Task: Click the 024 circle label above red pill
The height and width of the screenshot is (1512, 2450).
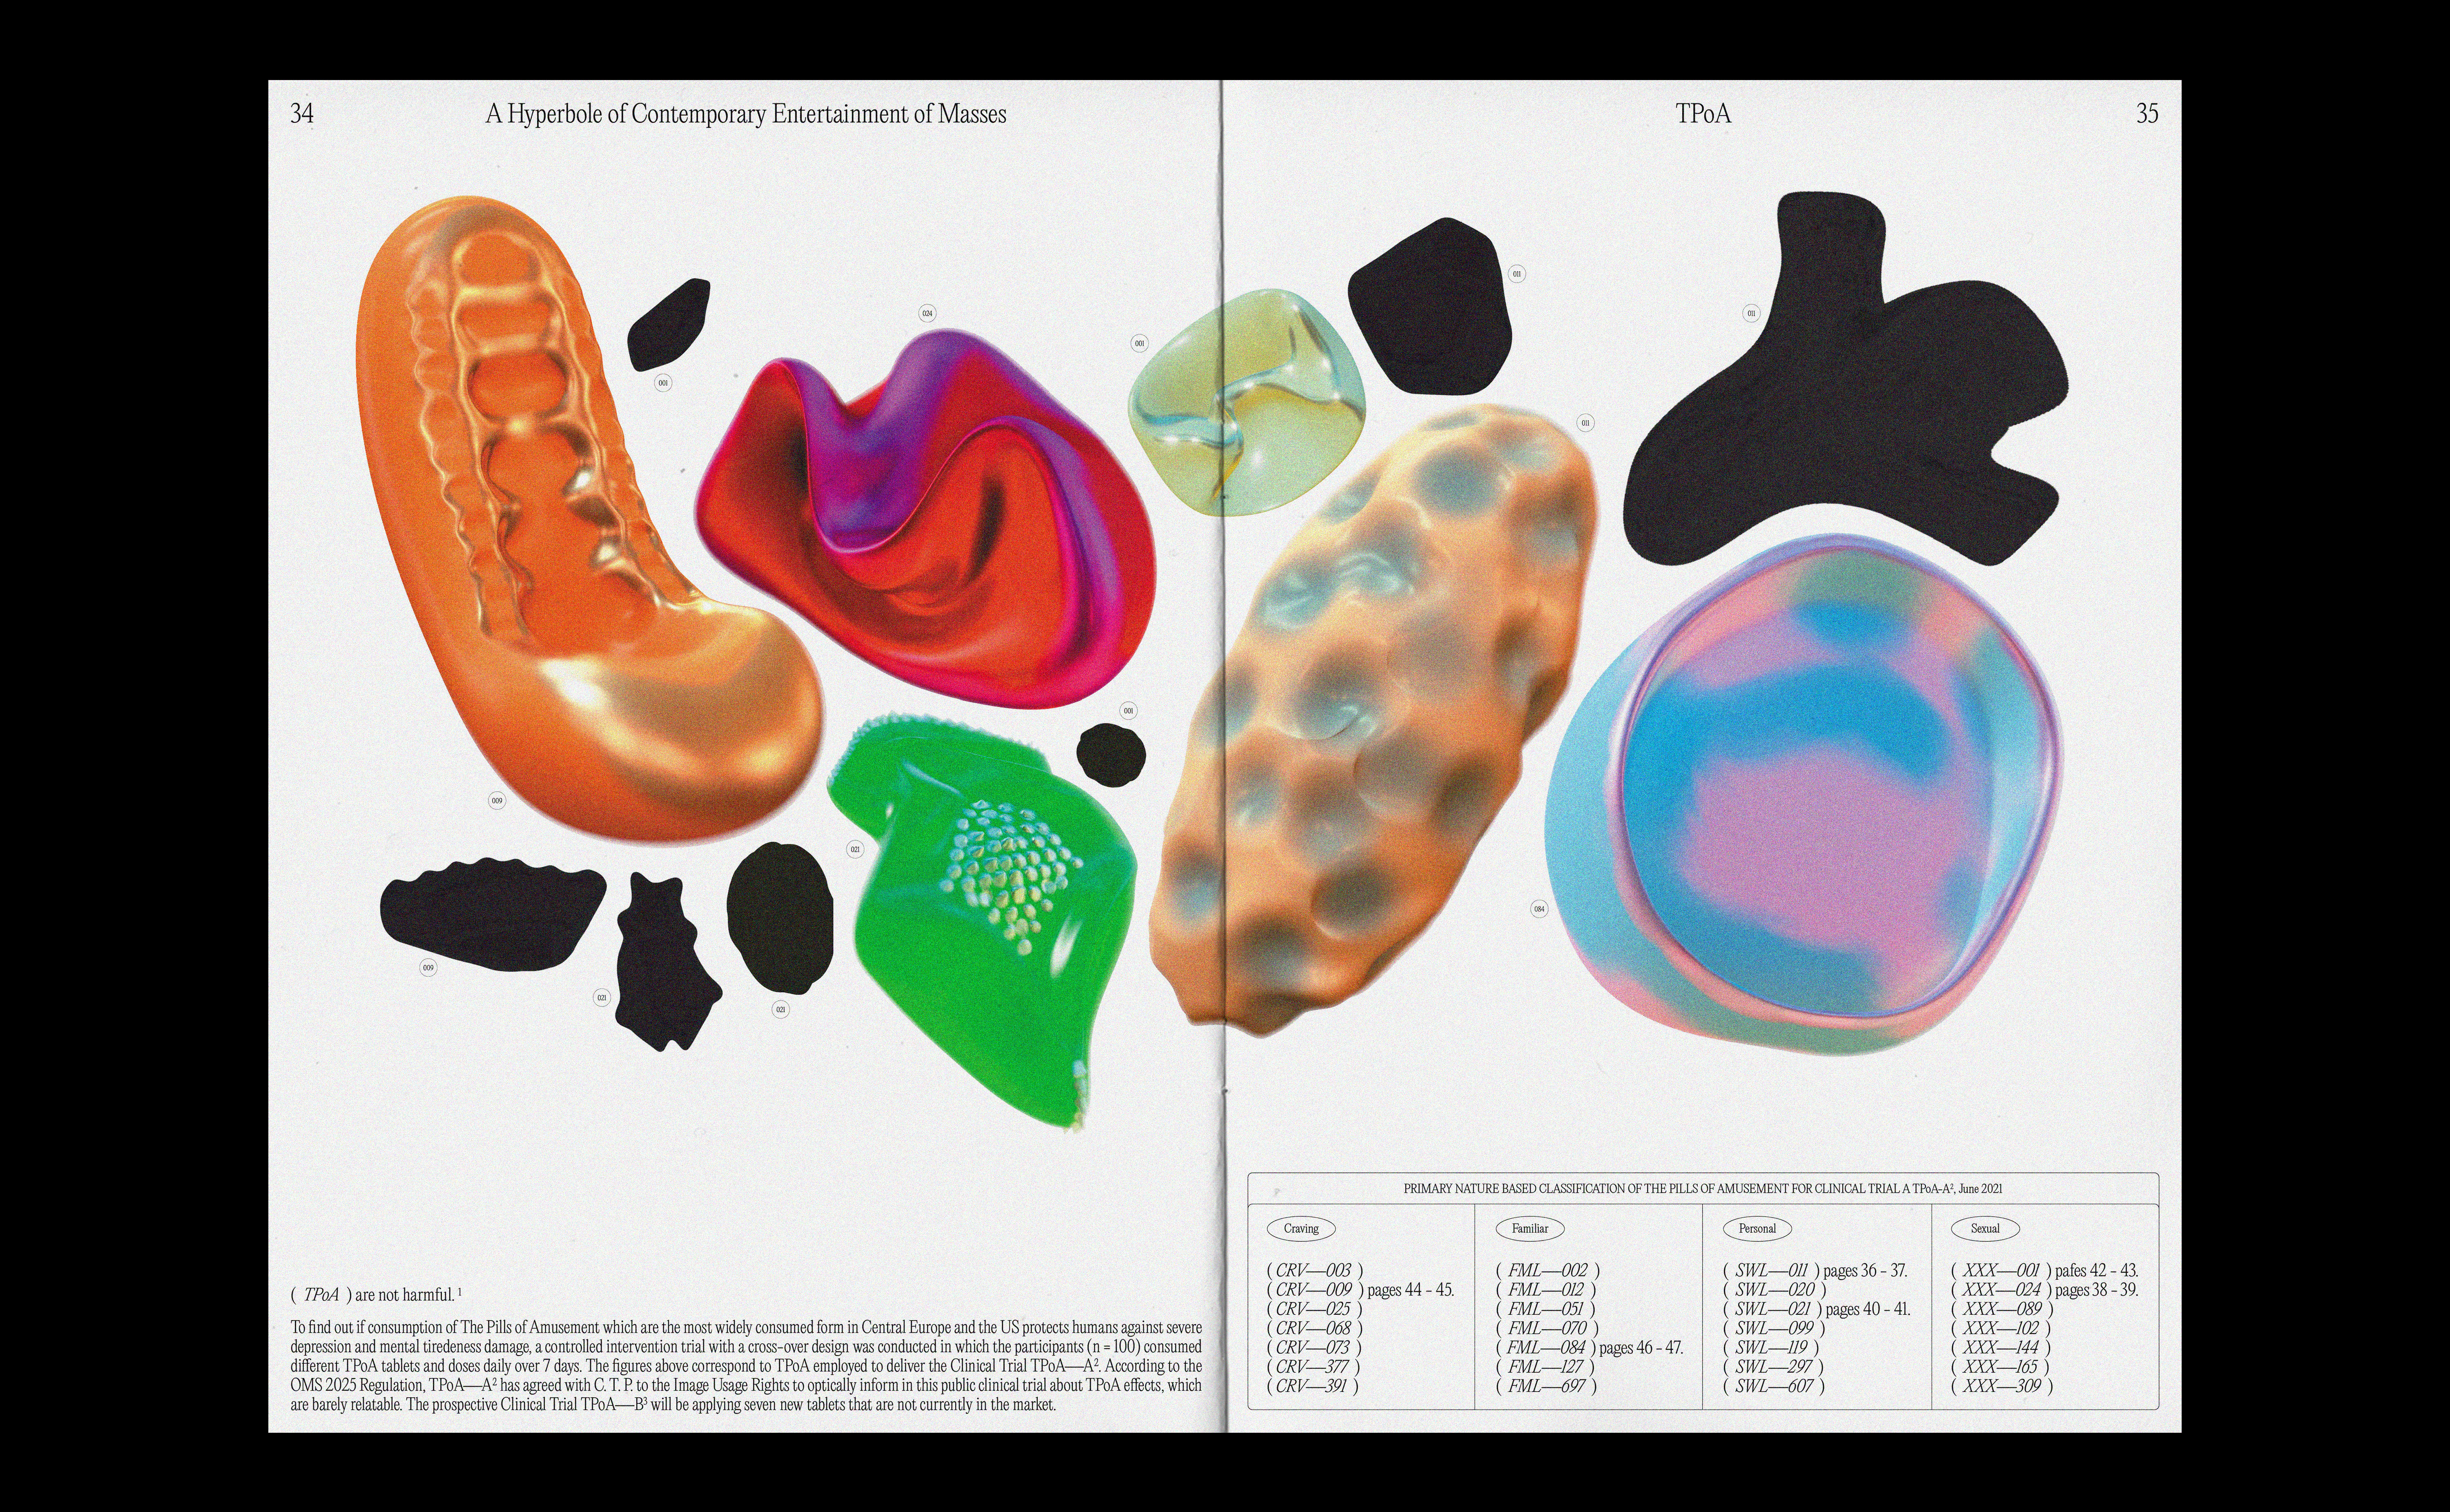Action: pyautogui.click(x=927, y=314)
